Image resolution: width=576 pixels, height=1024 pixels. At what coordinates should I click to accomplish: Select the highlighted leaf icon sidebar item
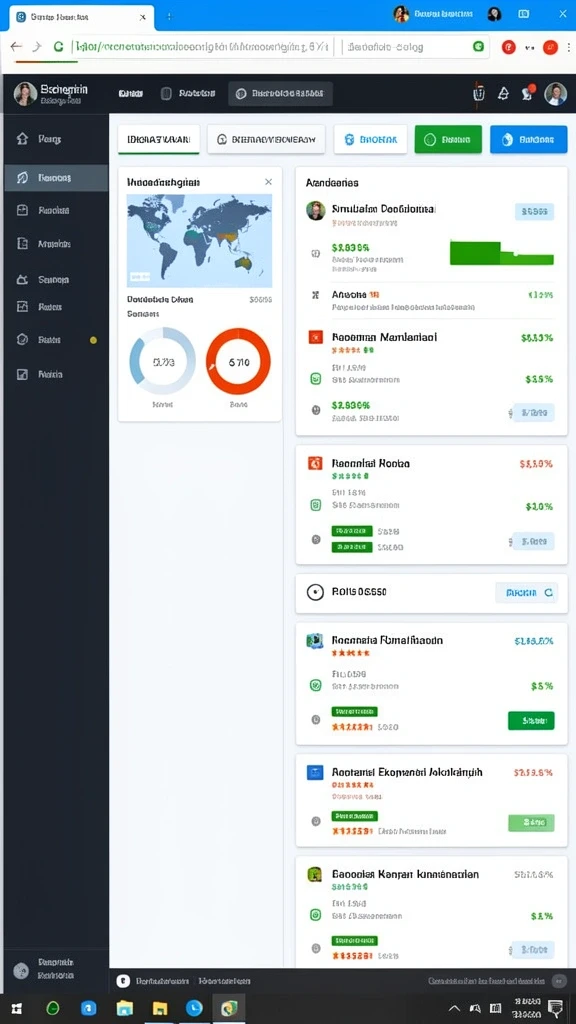[x=56, y=178]
